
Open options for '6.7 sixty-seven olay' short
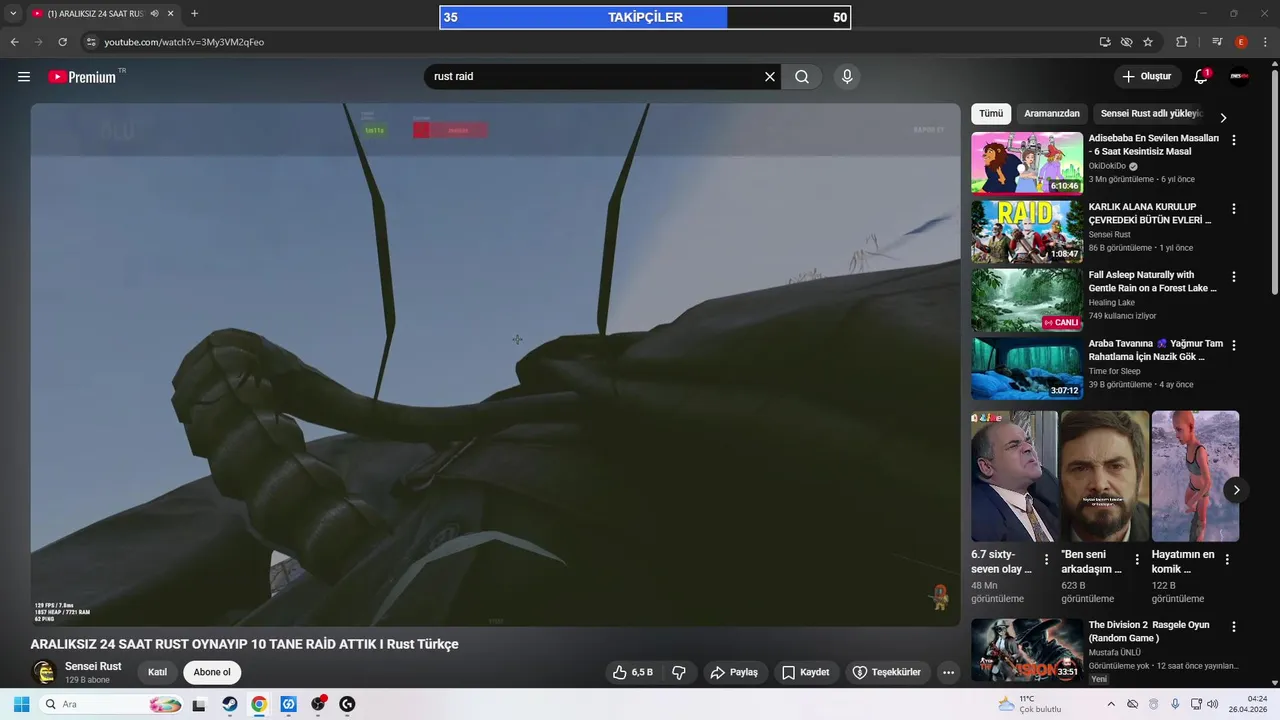click(1047, 560)
